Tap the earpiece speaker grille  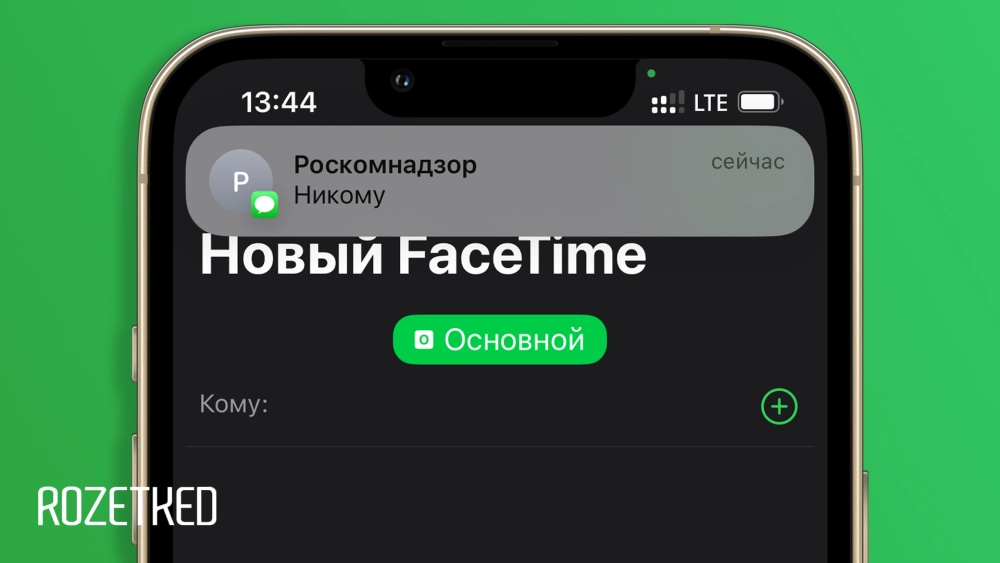[x=499, y=44]
